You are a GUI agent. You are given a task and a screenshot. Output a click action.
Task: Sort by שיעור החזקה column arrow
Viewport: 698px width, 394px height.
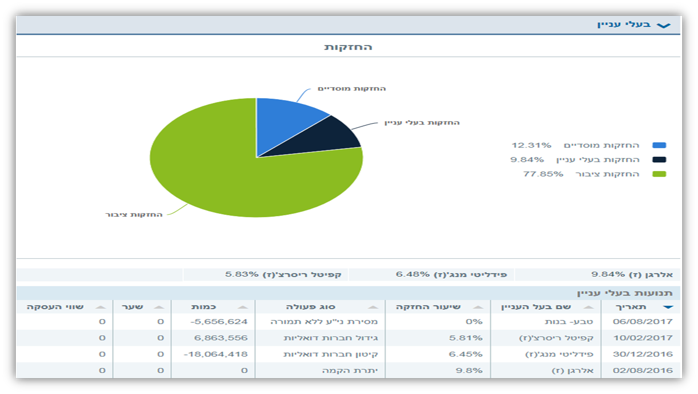pos(478,307)
